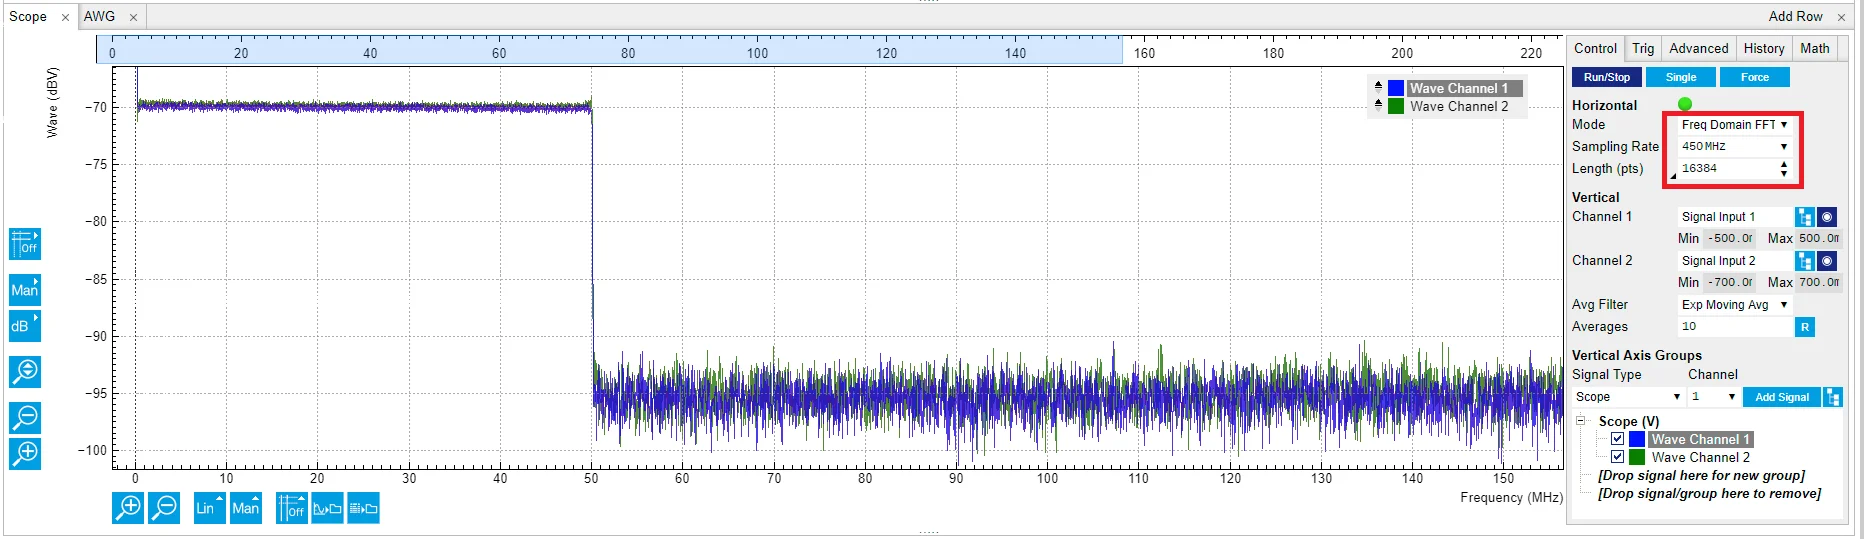Open the History tab

click(1764, 48)
